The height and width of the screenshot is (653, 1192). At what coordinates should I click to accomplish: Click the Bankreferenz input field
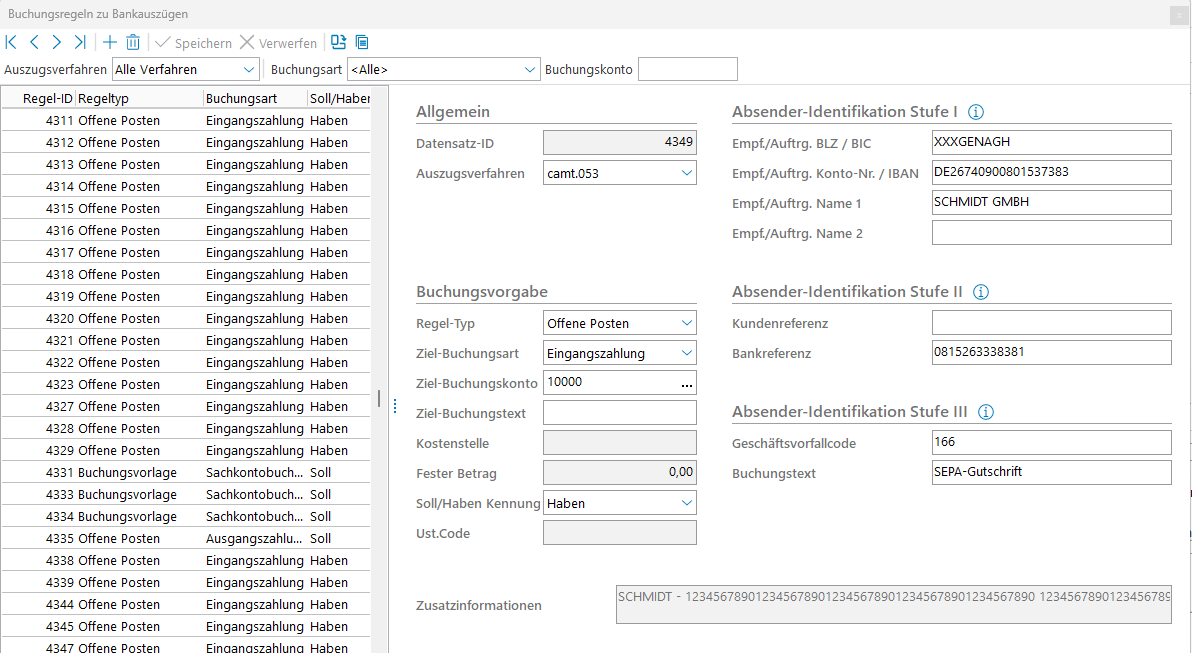point(1050,353)
